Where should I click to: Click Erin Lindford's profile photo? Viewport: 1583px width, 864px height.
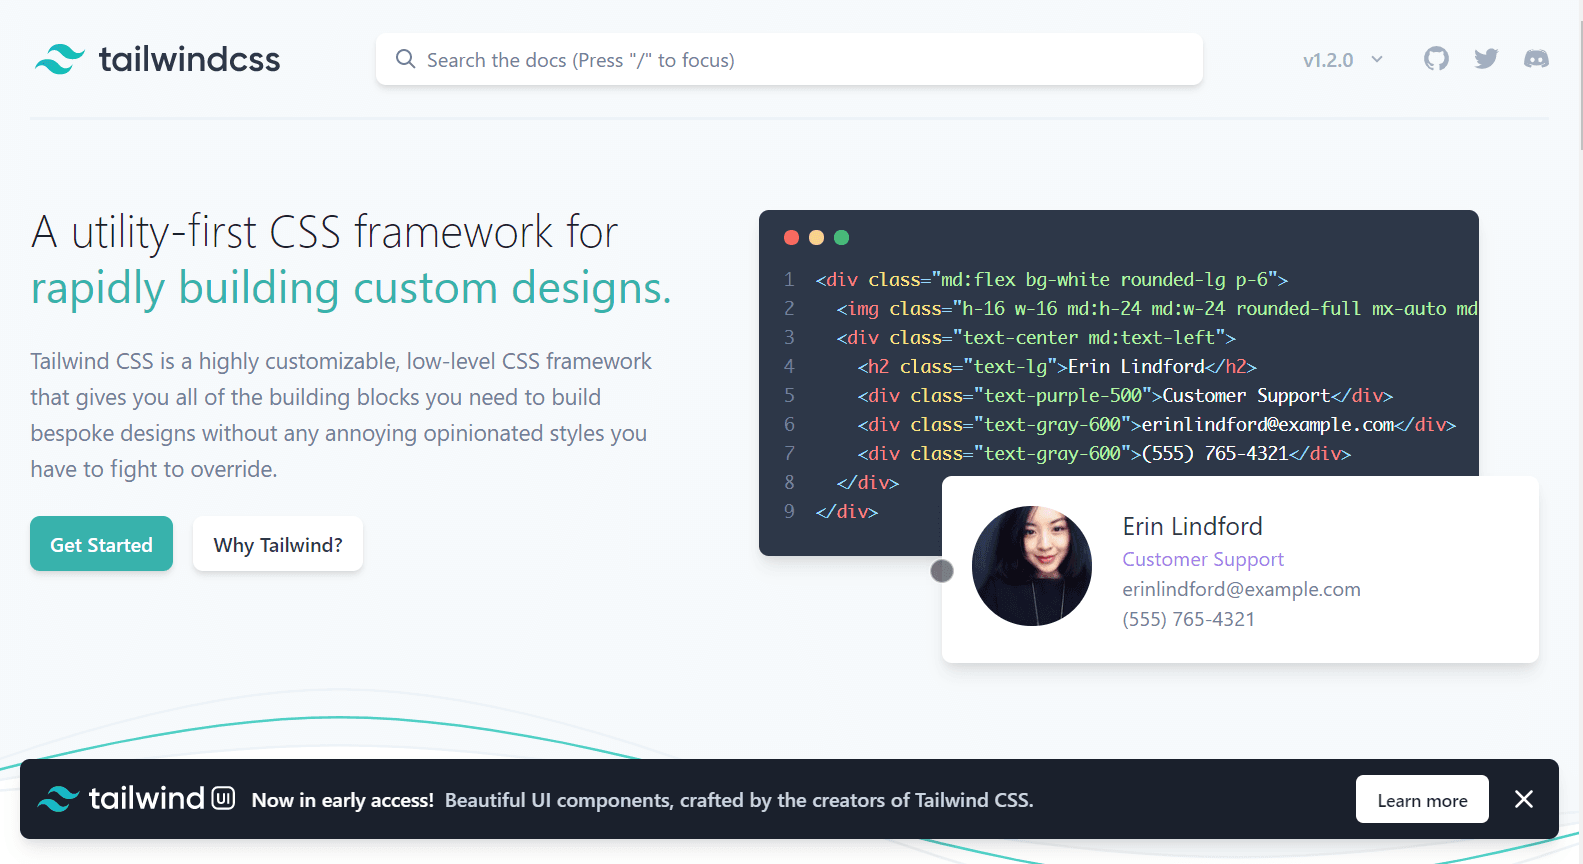click(1032, 566)
